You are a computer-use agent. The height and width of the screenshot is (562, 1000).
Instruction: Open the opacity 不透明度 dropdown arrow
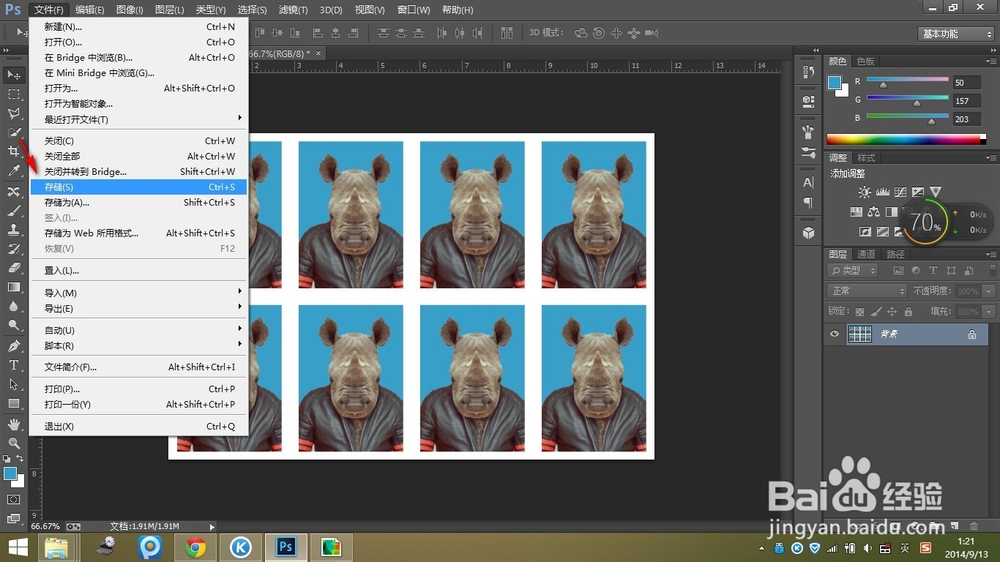tap(989, 291)
